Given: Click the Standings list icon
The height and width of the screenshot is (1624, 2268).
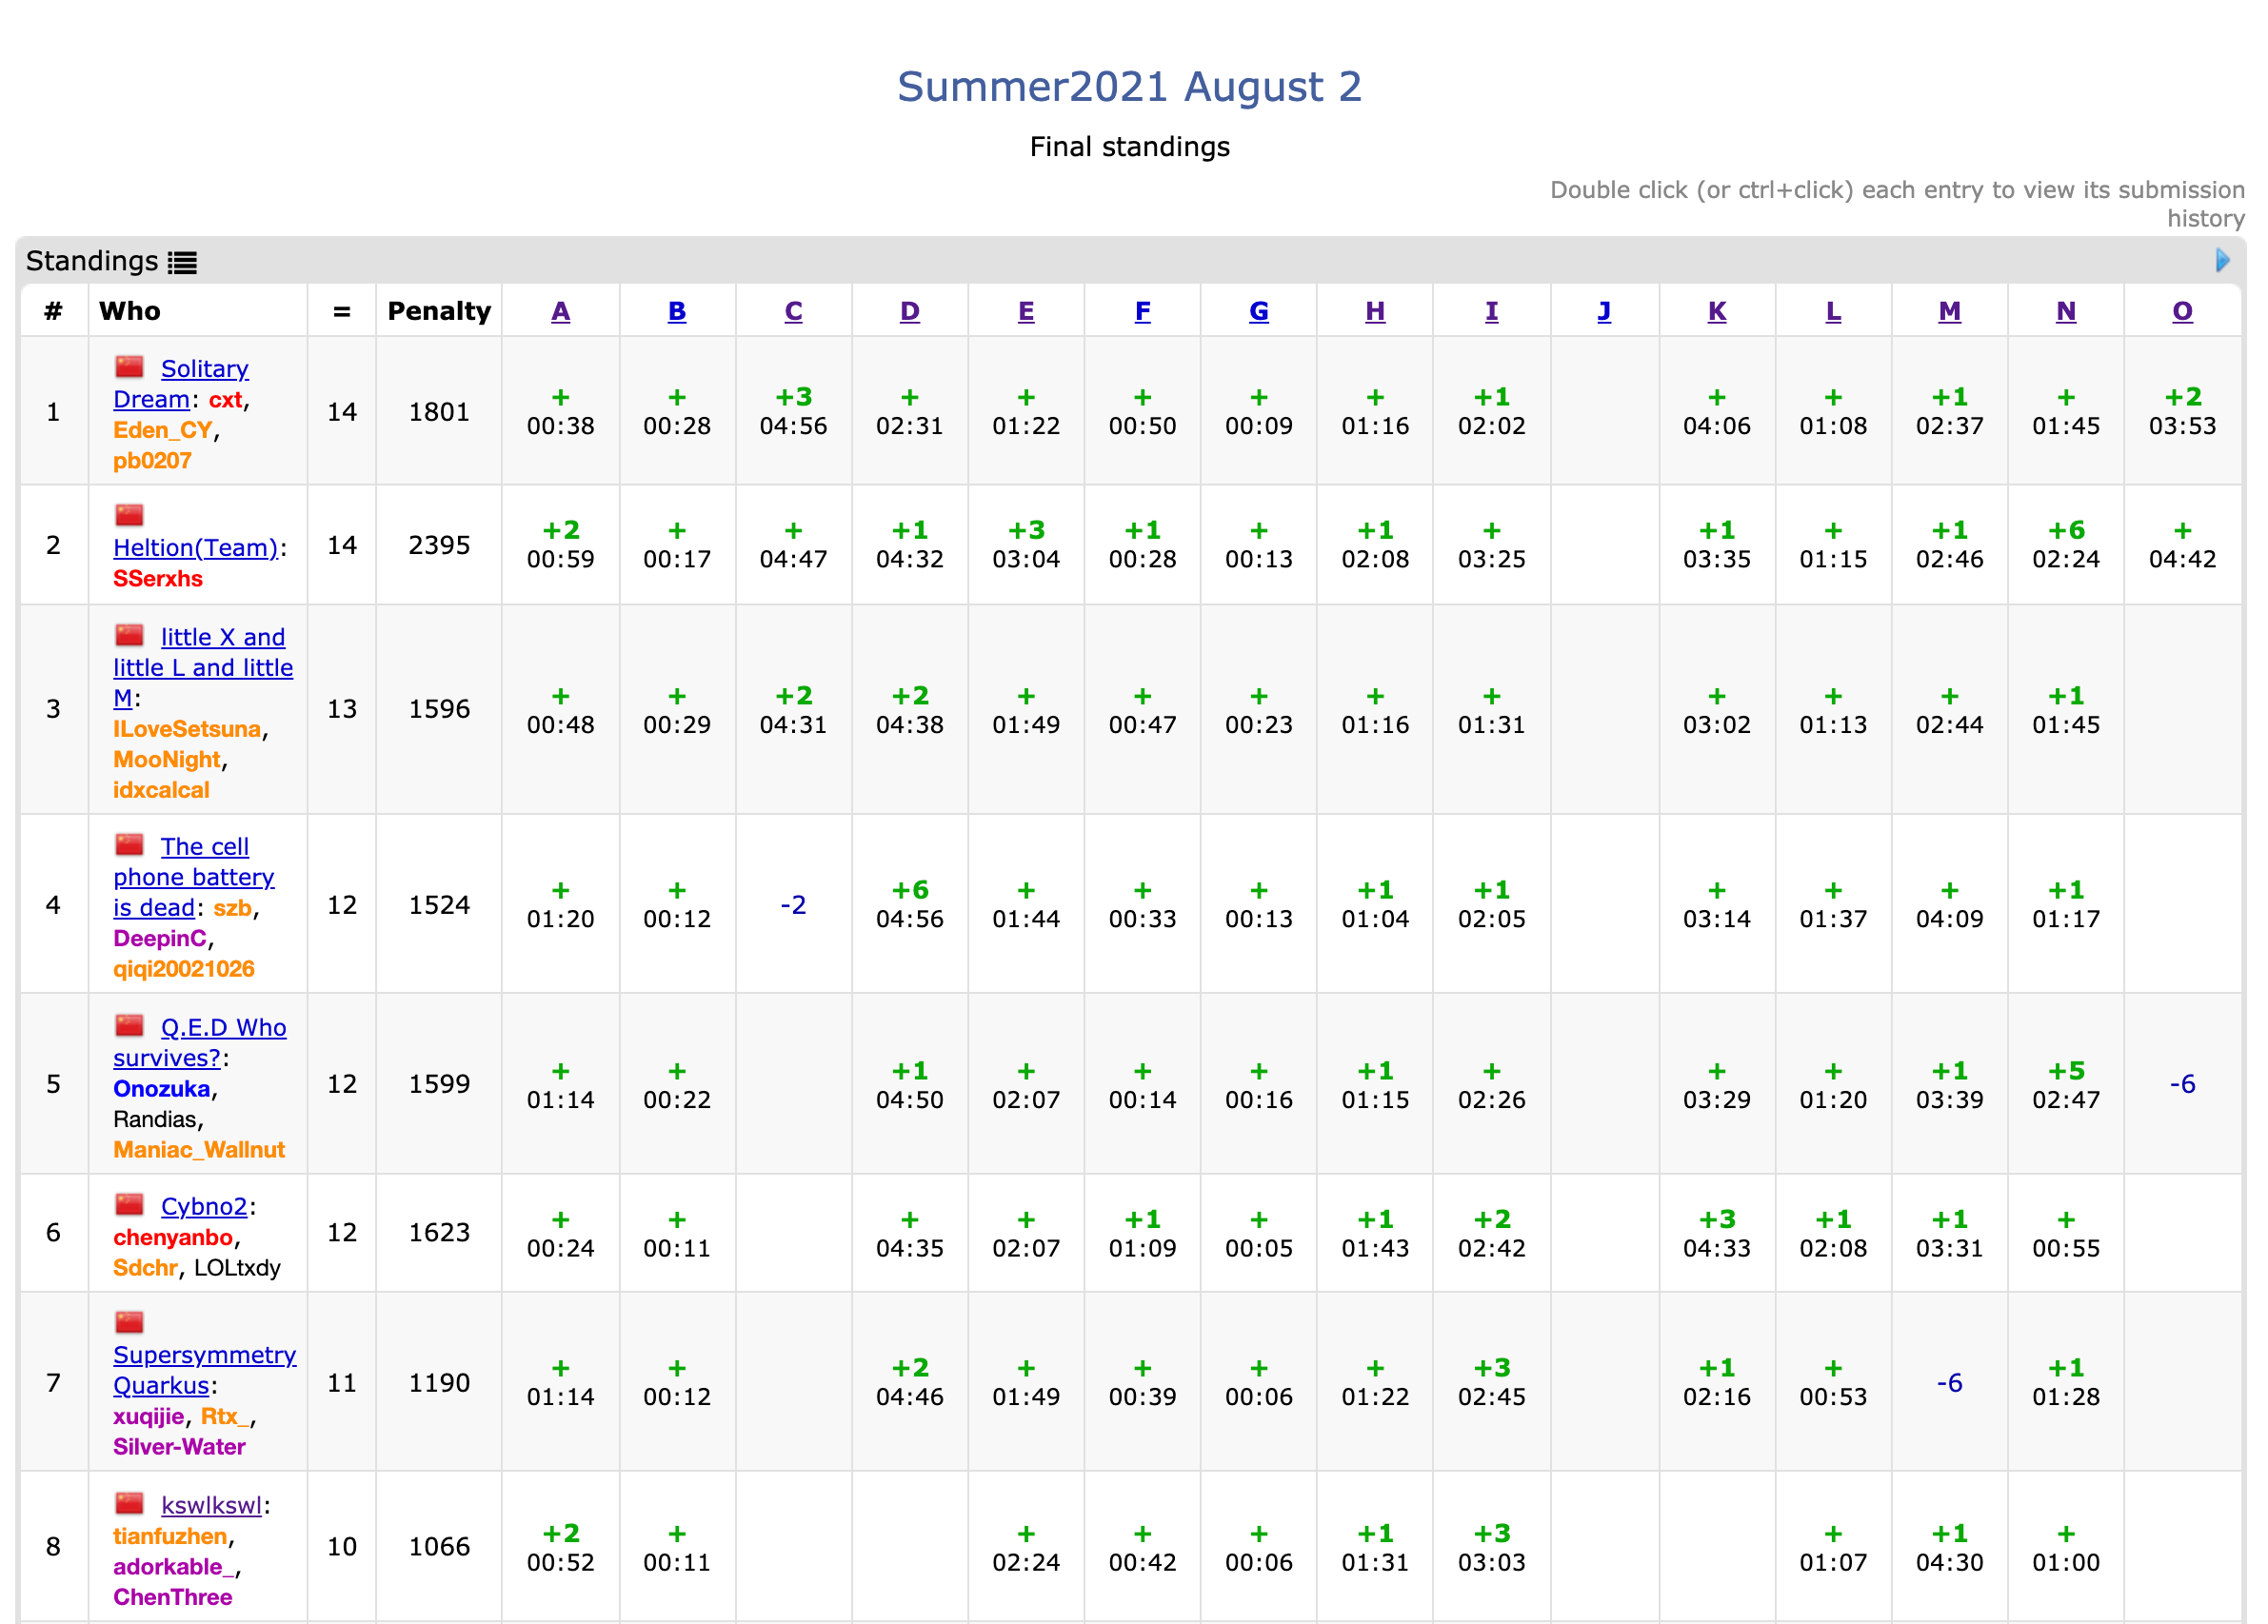Looking at the screenshot, I should point(182,263).
